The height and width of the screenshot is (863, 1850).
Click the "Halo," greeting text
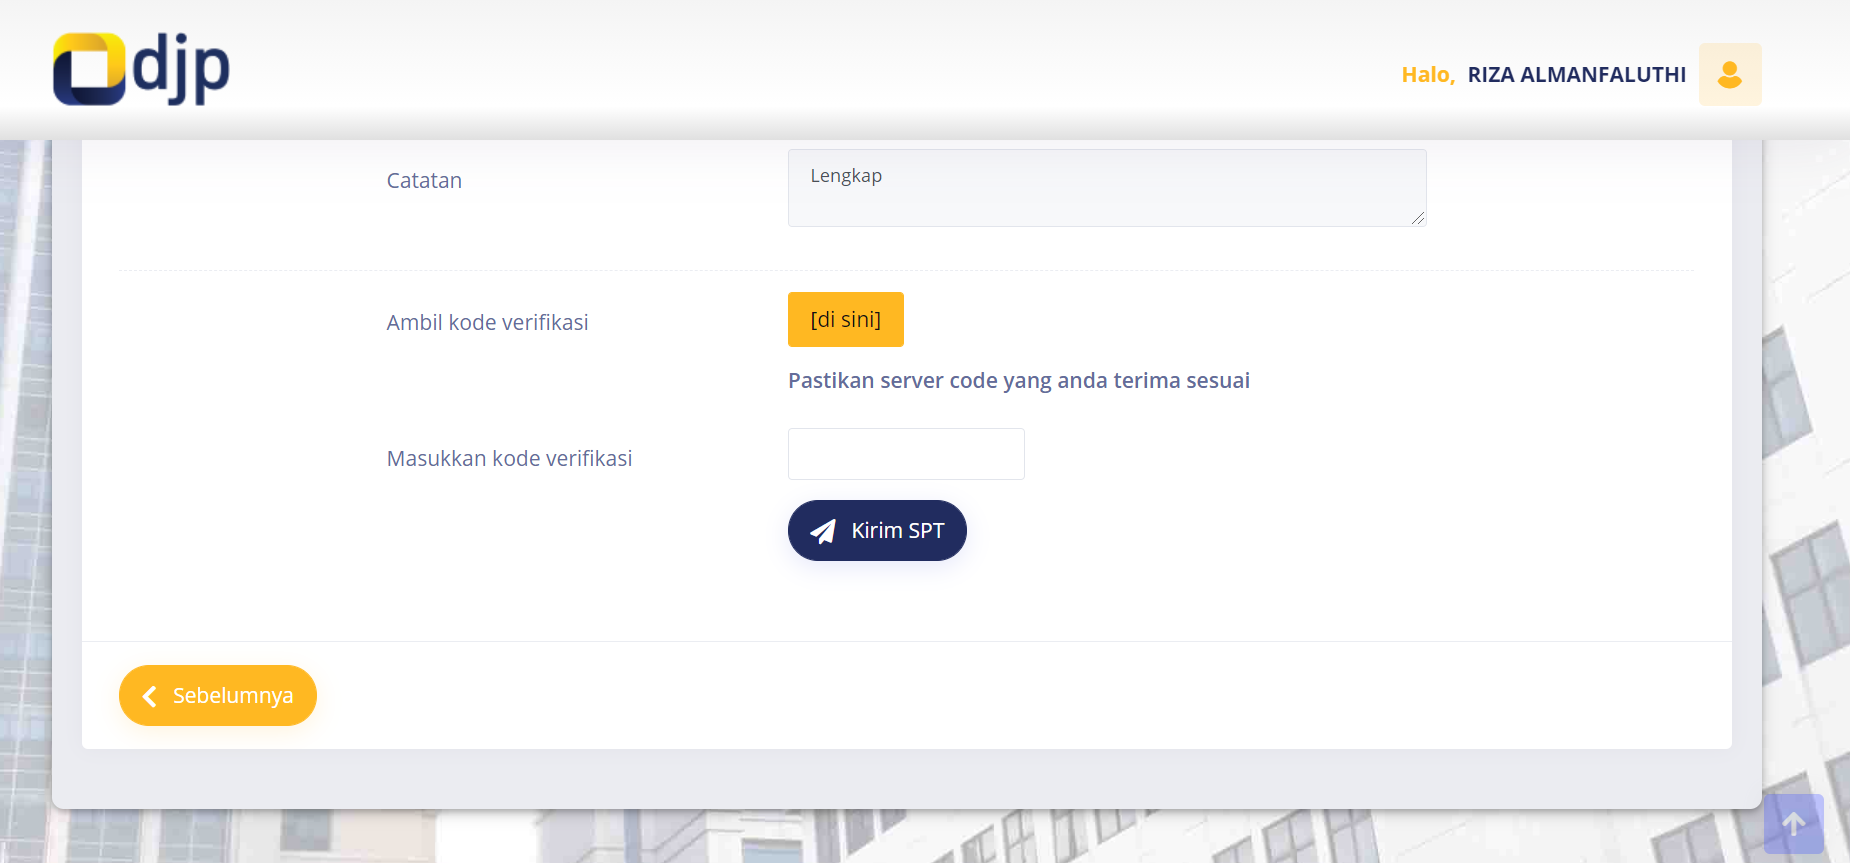(x=1427, y=75)
